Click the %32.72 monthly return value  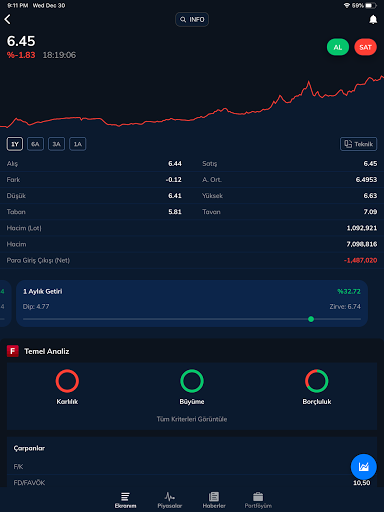click(349, 291)
